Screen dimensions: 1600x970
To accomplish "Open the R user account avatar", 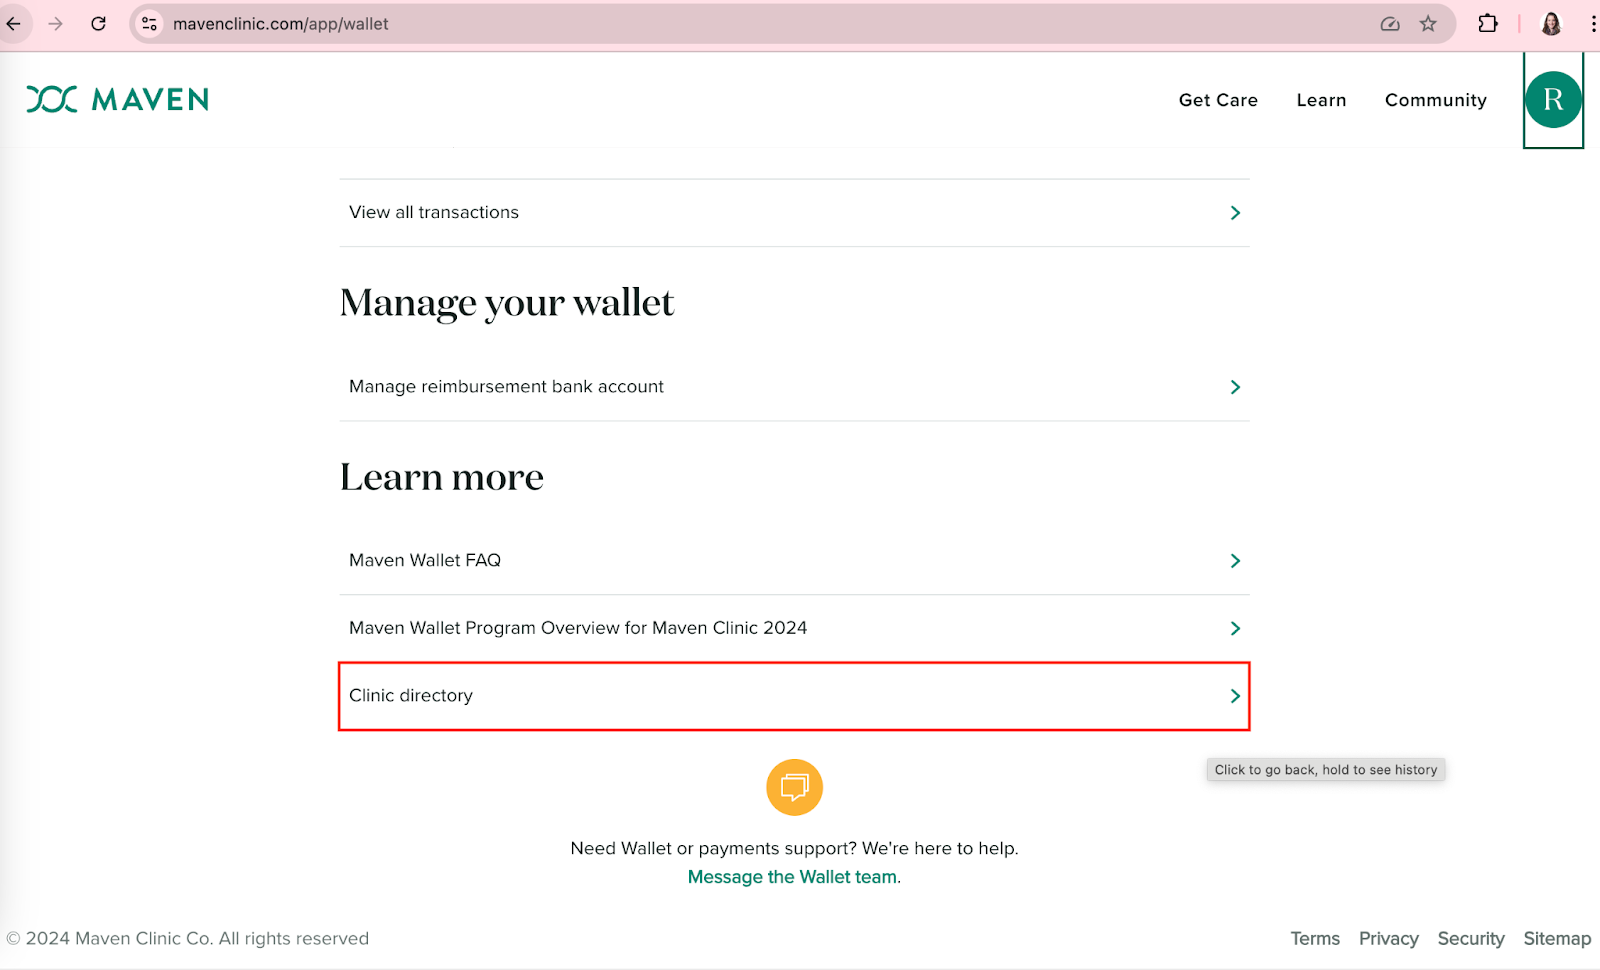I will (1553, 99).
